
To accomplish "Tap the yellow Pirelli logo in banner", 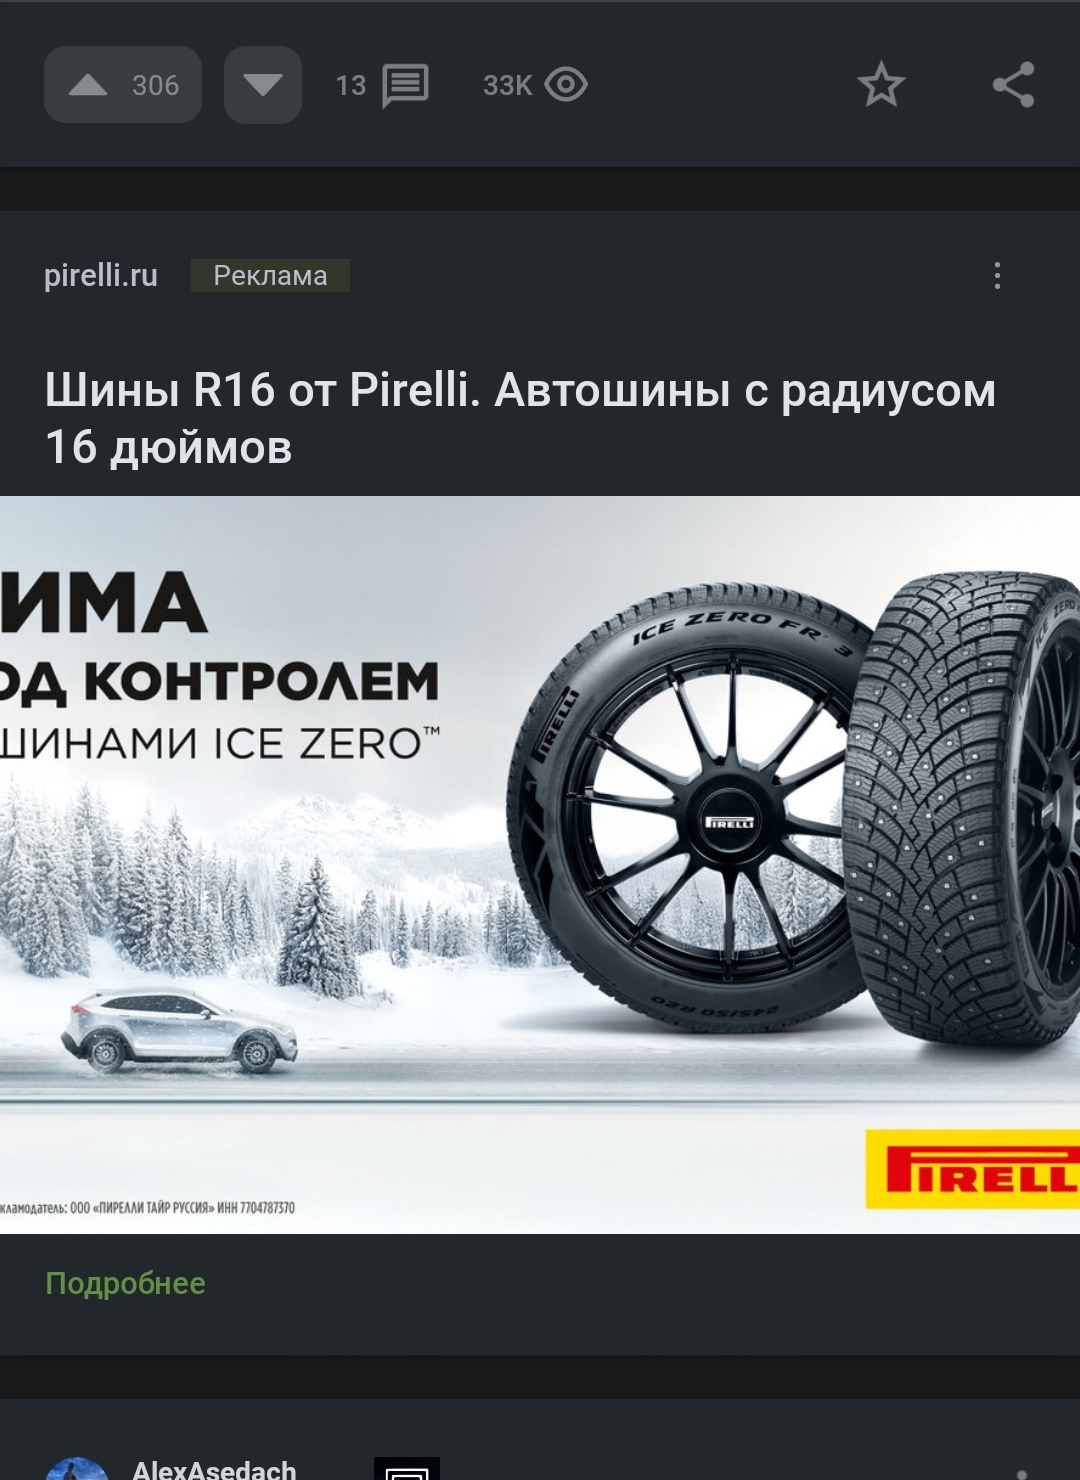I will [x=972, y=1169].
